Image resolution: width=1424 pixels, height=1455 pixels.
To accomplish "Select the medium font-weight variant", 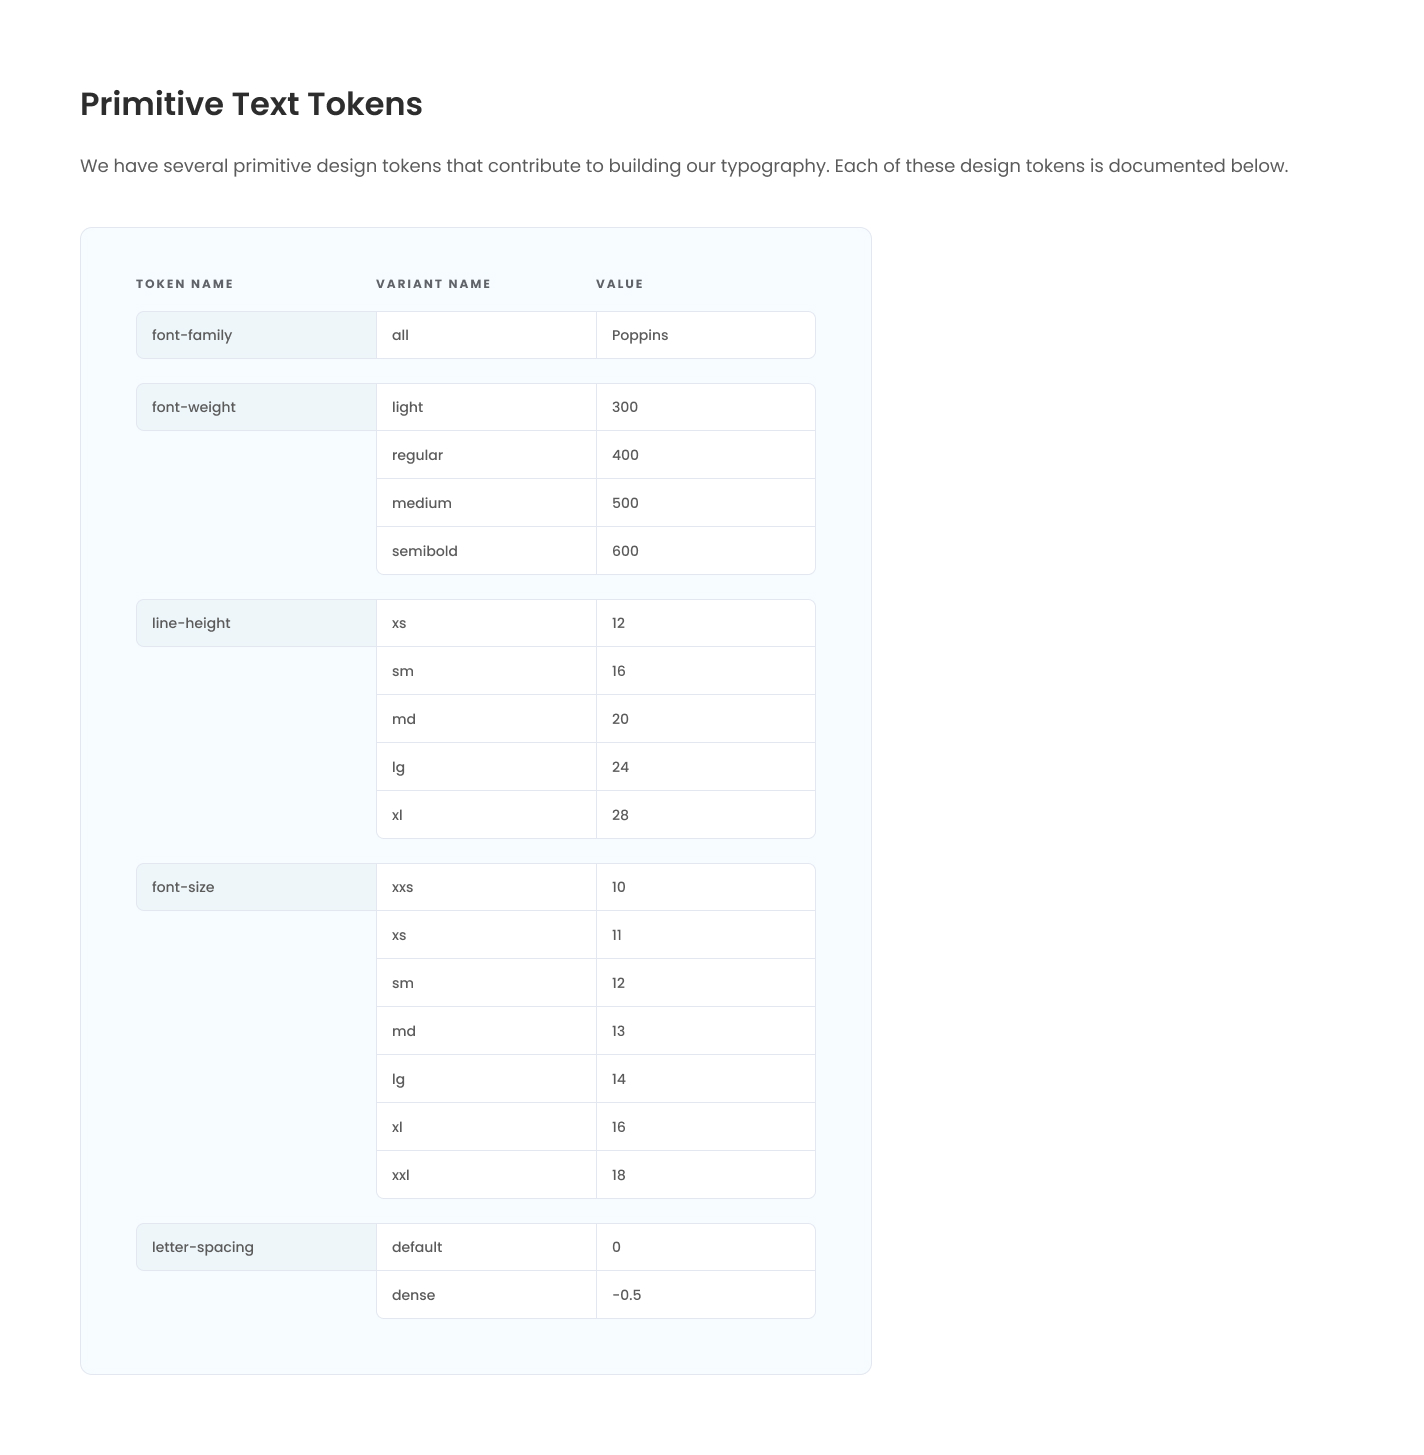I will pyautogui.click(x=486, y=503).
